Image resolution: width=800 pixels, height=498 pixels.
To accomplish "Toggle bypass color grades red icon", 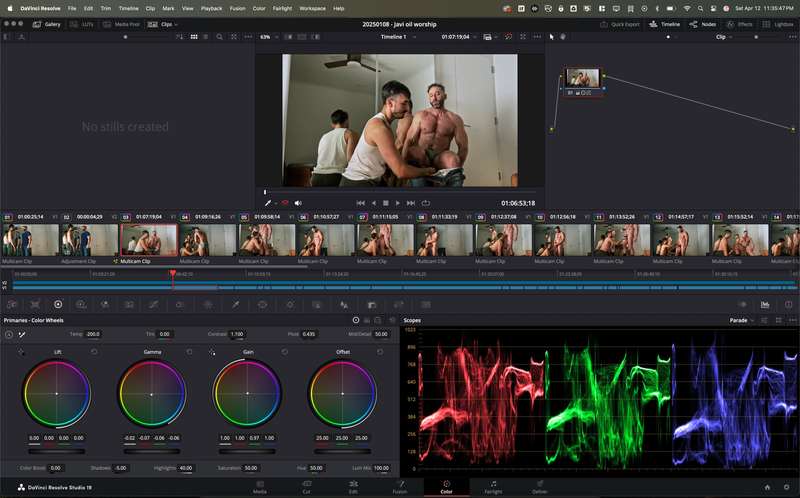I will (508, 37).
